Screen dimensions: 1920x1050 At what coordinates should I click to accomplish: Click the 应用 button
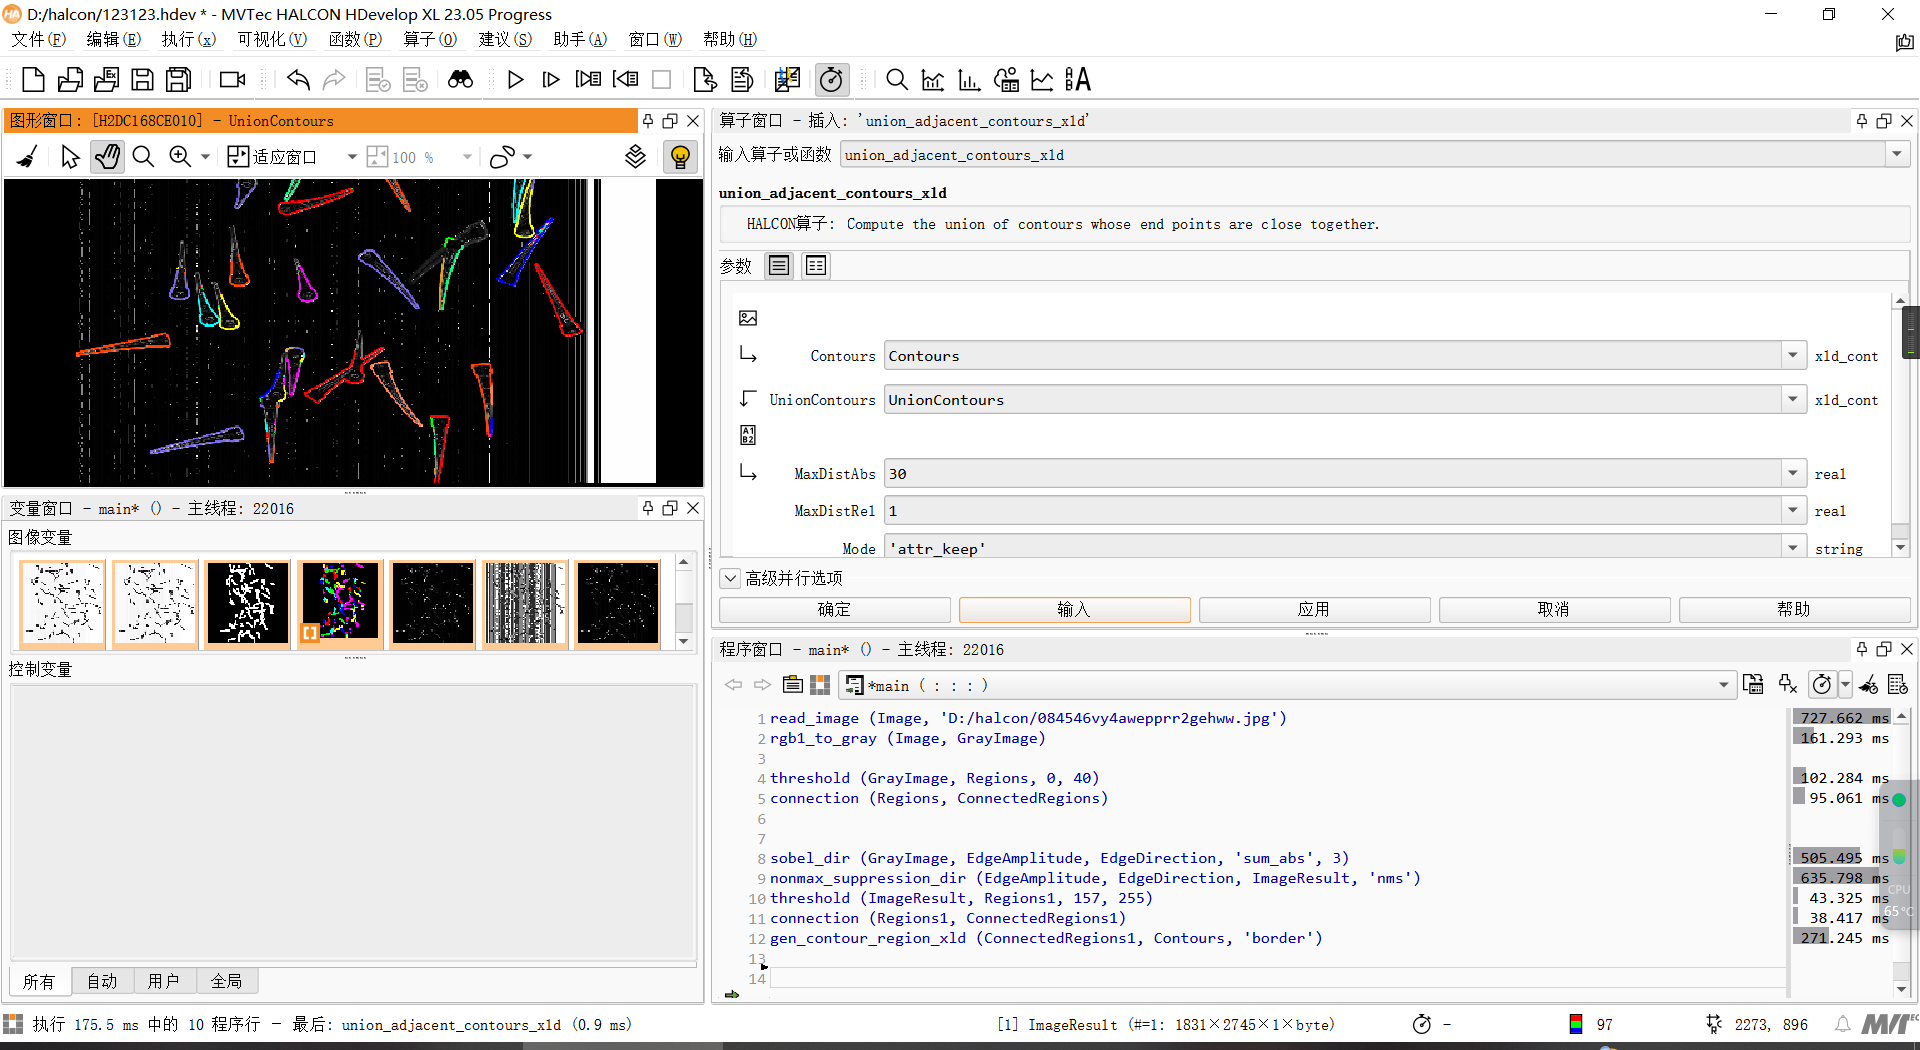coord(1314,609)
